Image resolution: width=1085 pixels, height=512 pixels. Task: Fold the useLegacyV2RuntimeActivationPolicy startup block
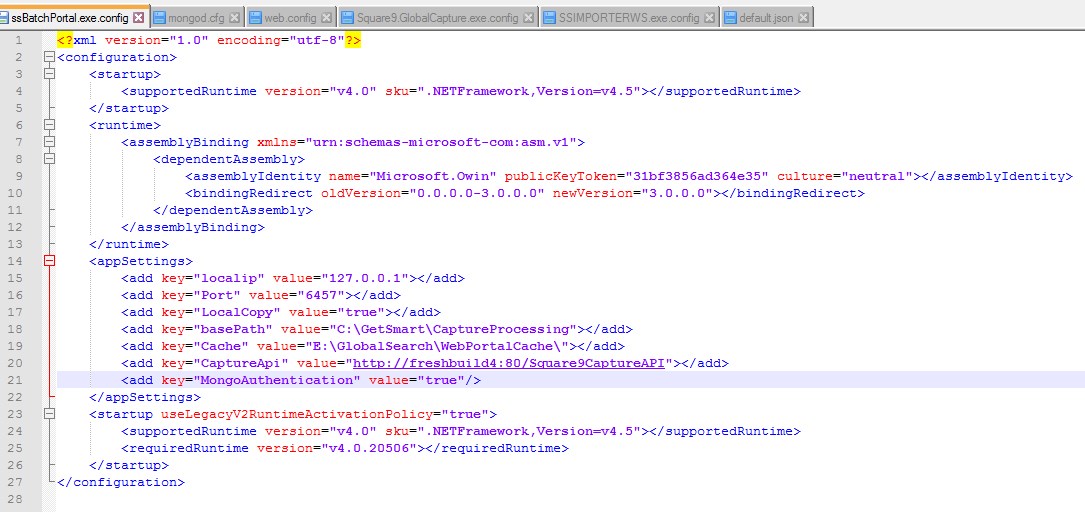49,415
